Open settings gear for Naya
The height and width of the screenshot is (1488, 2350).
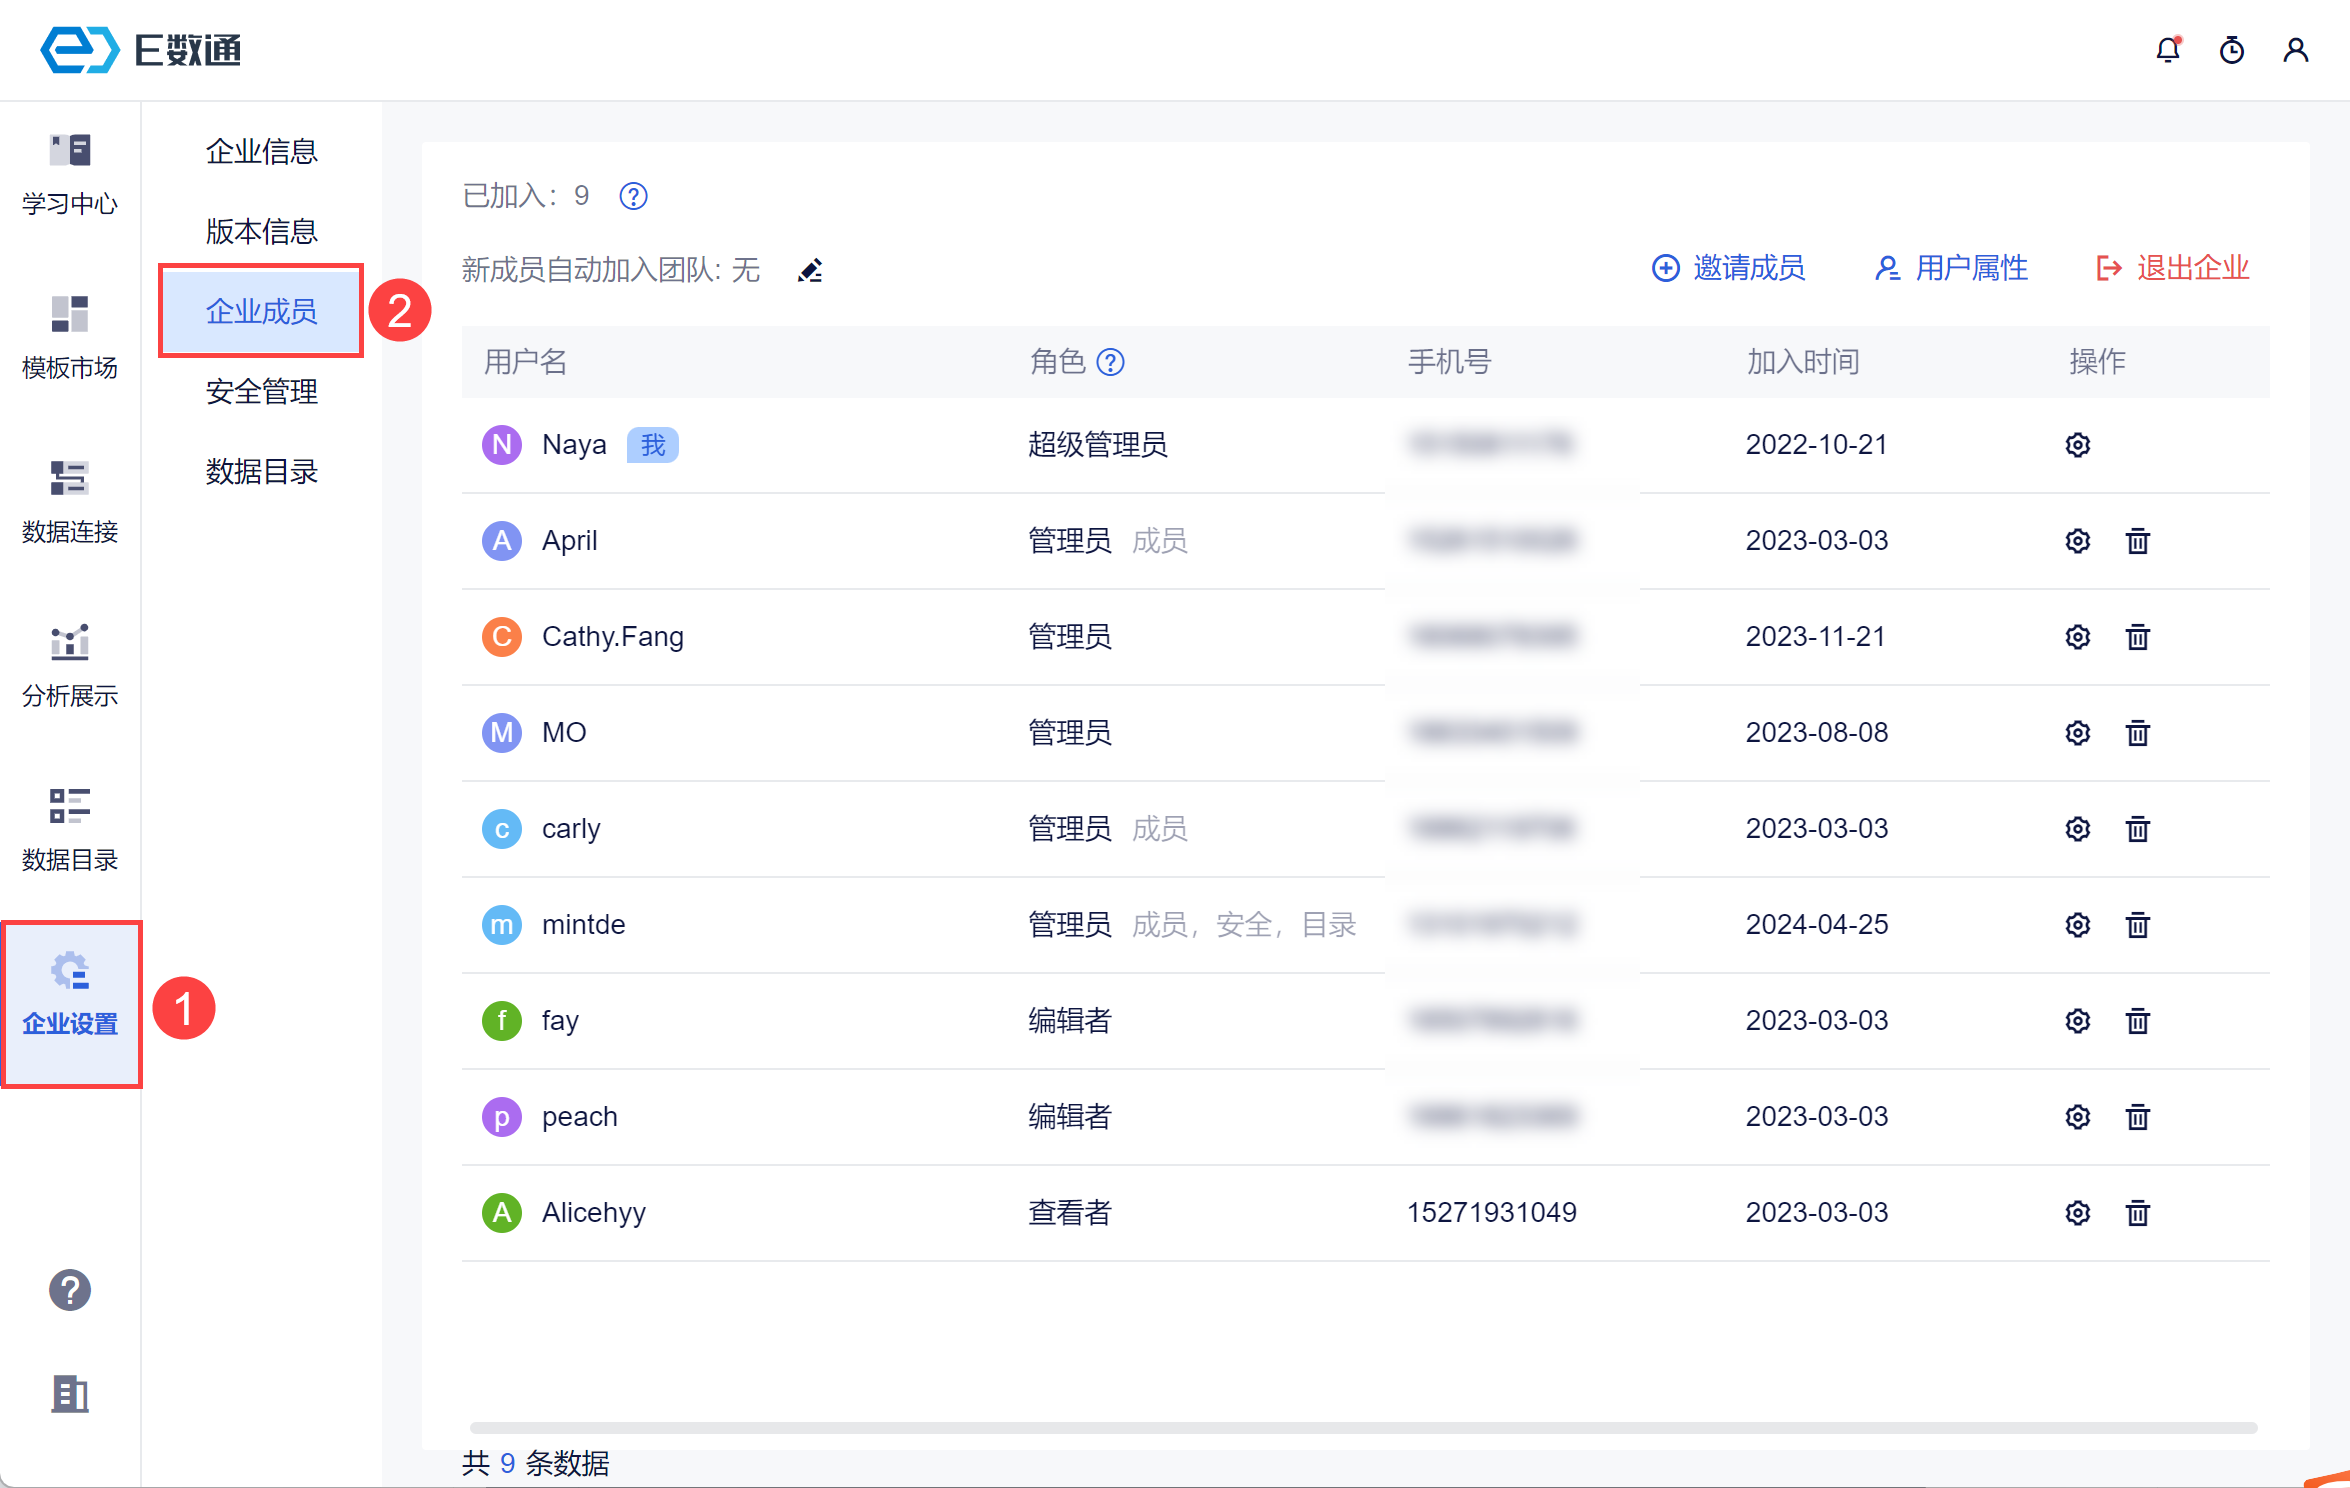click(x=2077, y=445)
